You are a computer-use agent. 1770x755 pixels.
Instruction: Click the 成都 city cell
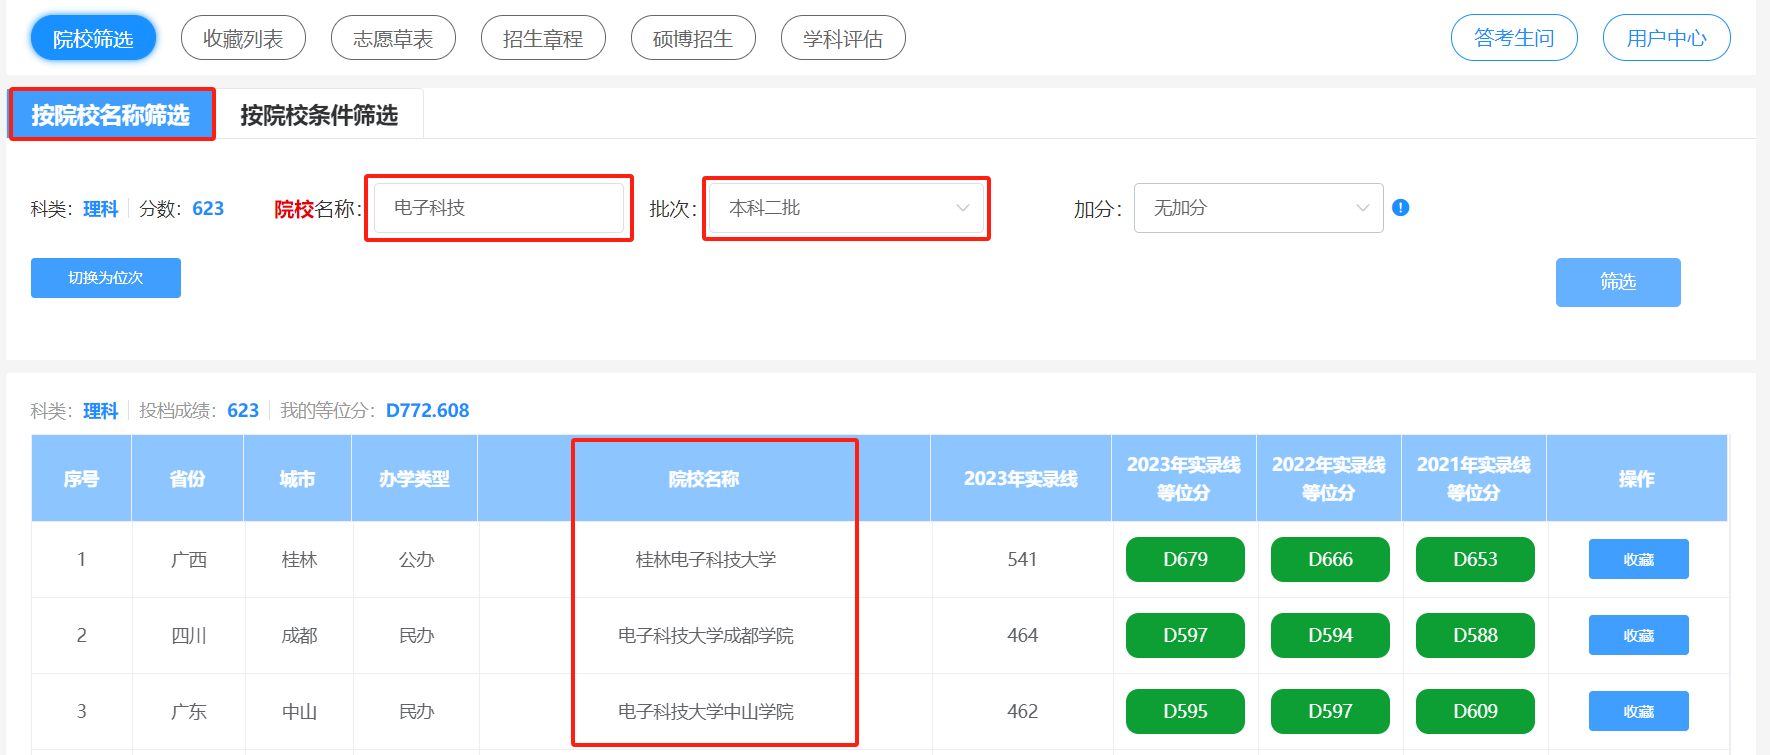tap(299, 635)
